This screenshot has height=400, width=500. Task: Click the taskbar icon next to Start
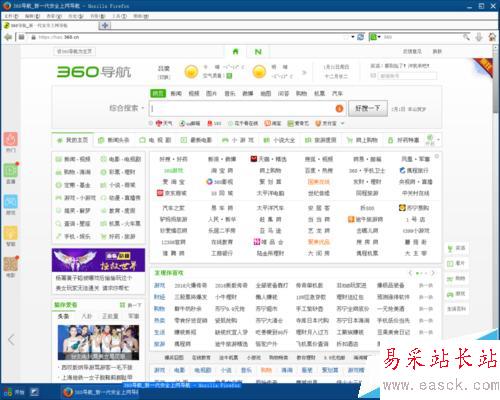click(x=35, y=392)
